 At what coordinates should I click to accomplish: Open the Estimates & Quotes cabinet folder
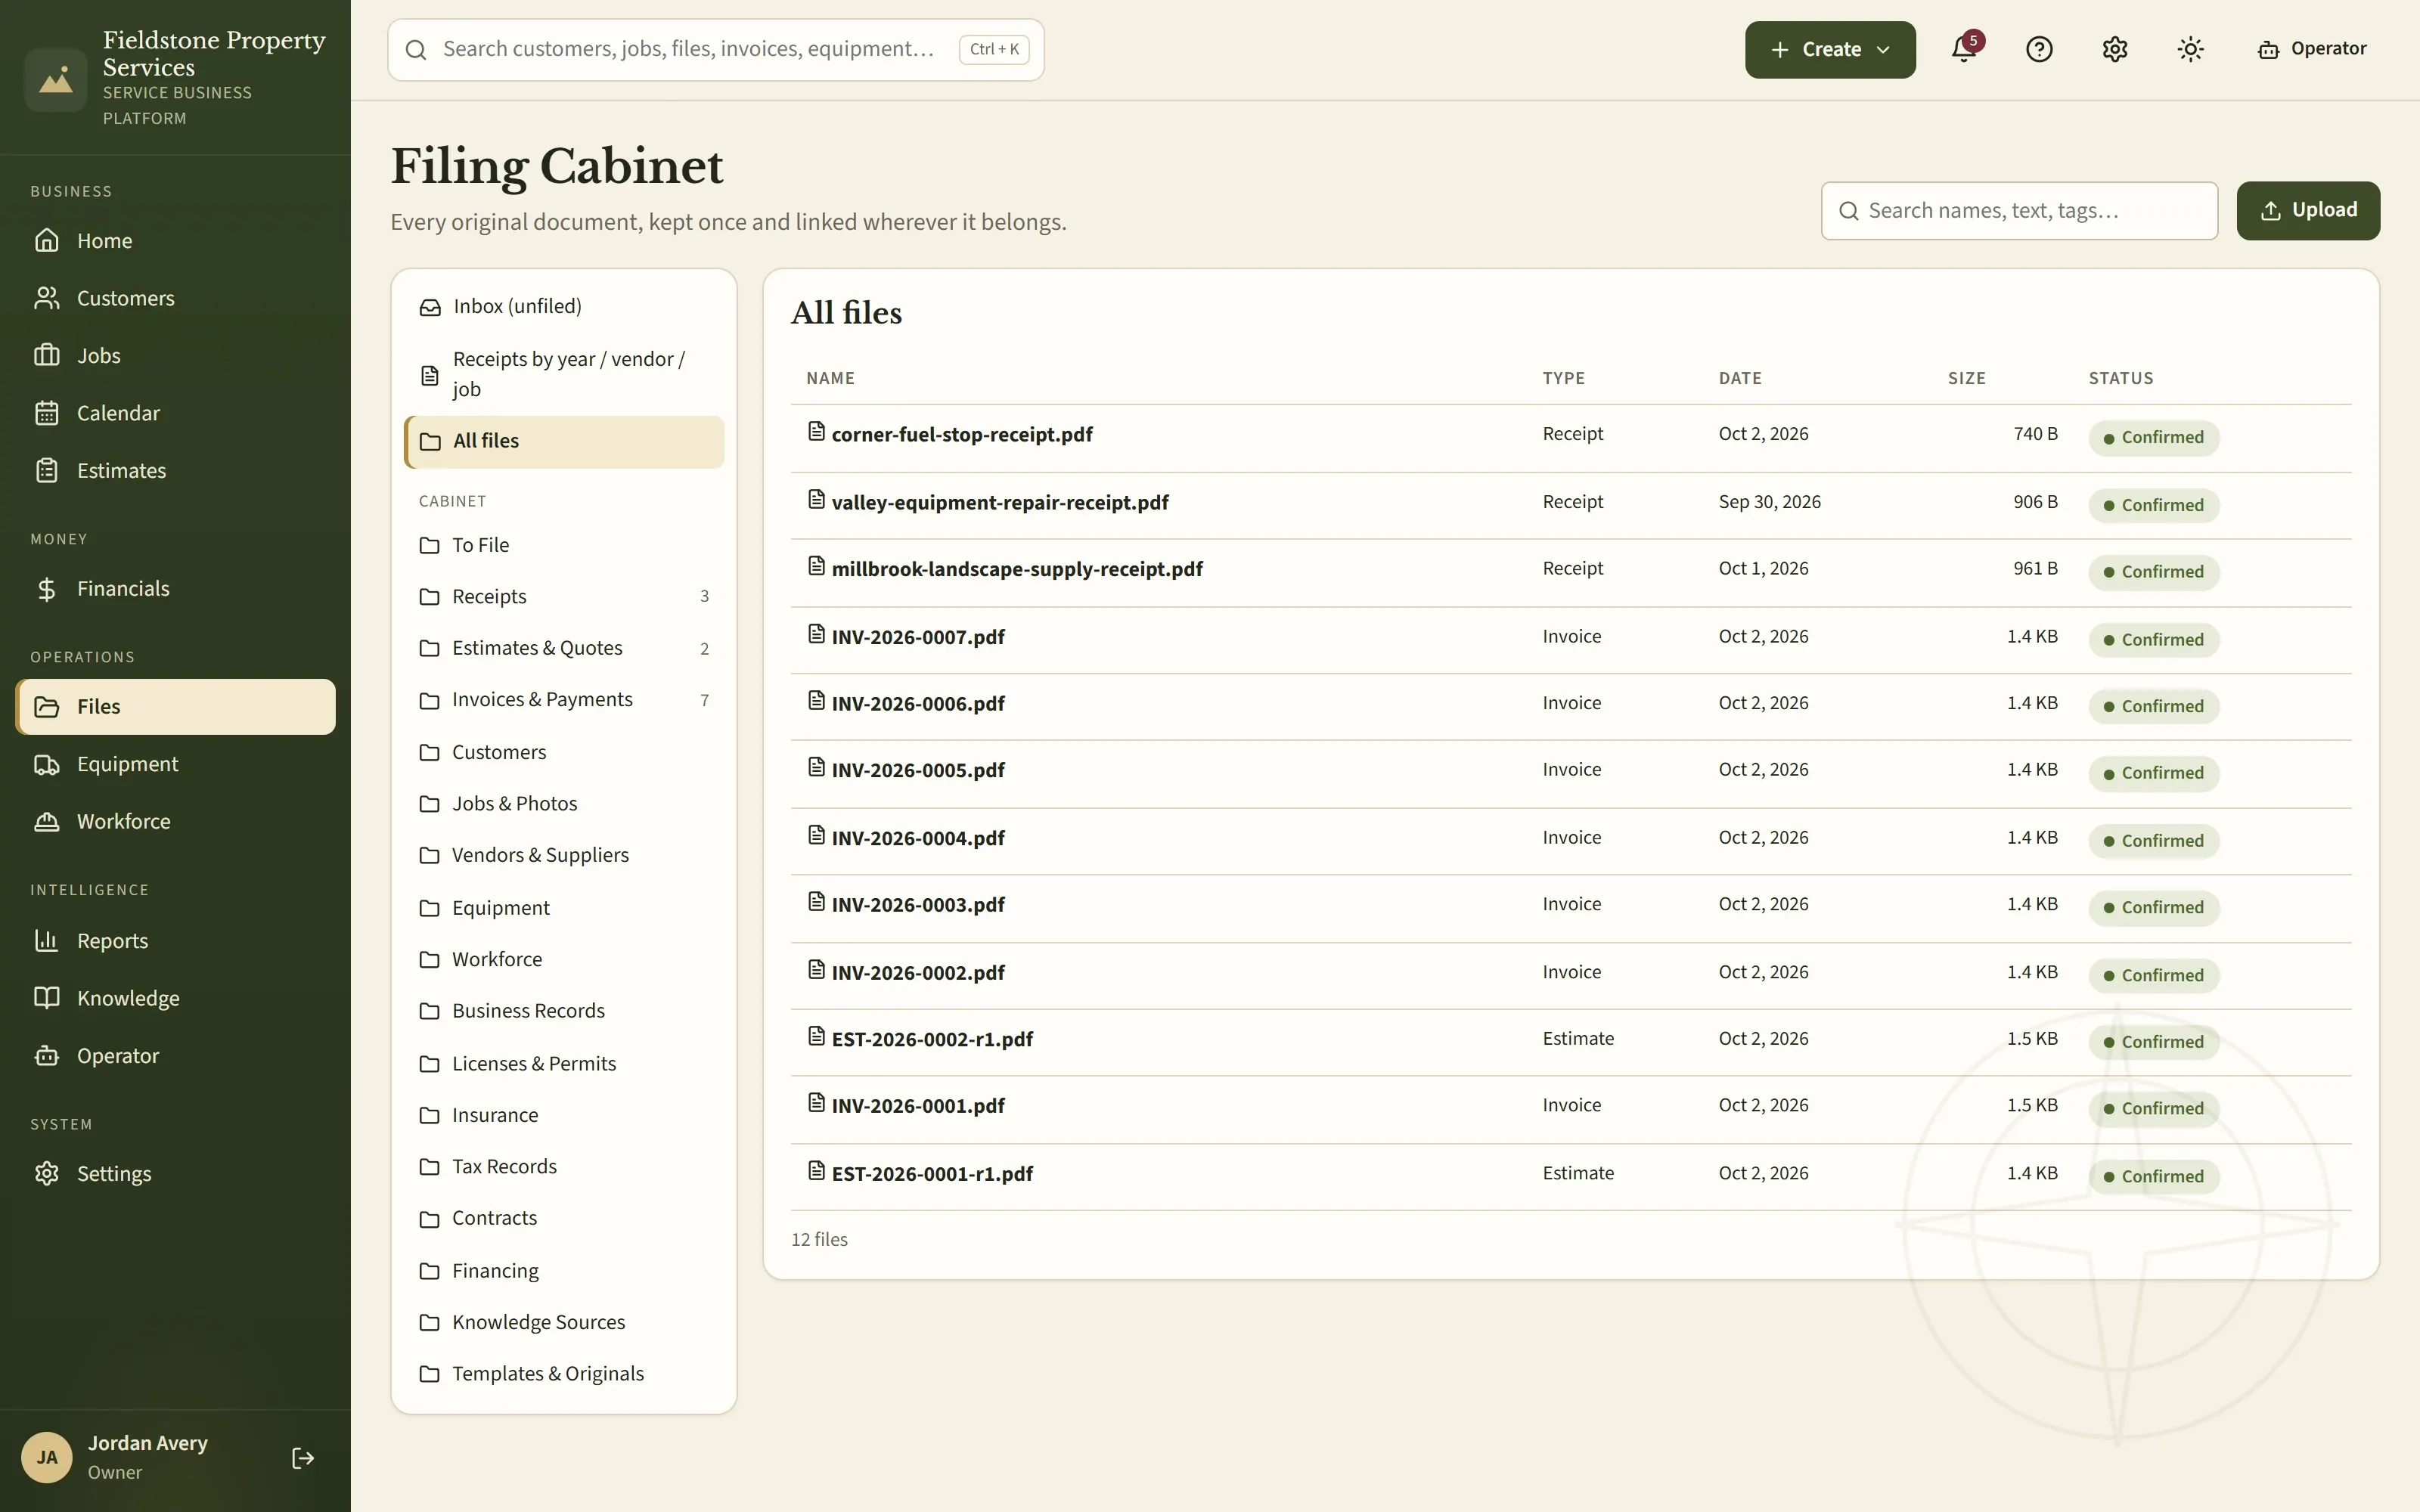564,648
